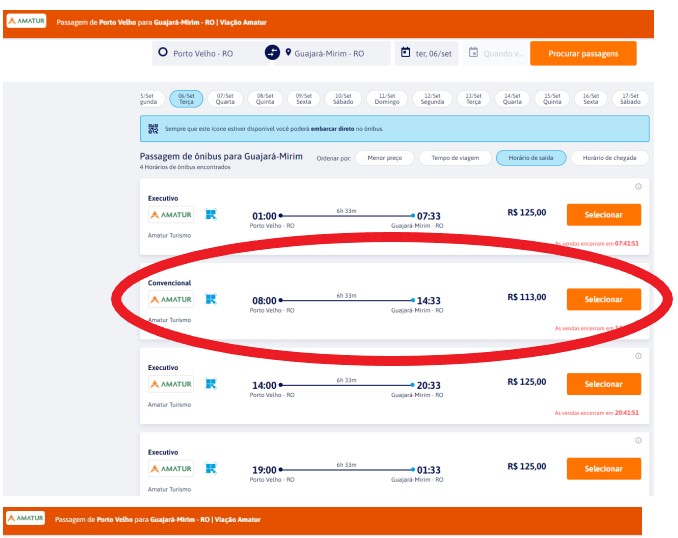Viewport: 678px width, 538px height.
Task: Click the direct boarding QR icon on the 08:00 trip
Action: 211,299
